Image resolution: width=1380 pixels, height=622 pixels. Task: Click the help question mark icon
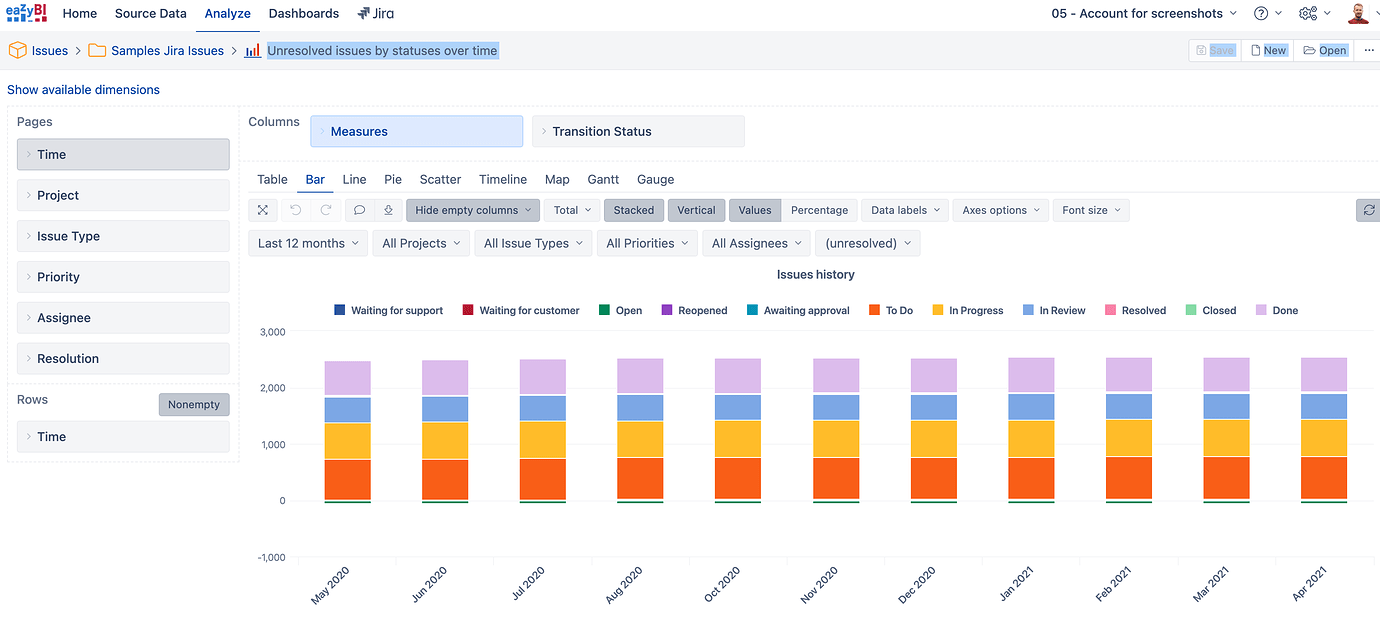pyautogui.click(x=1261, y=13)
